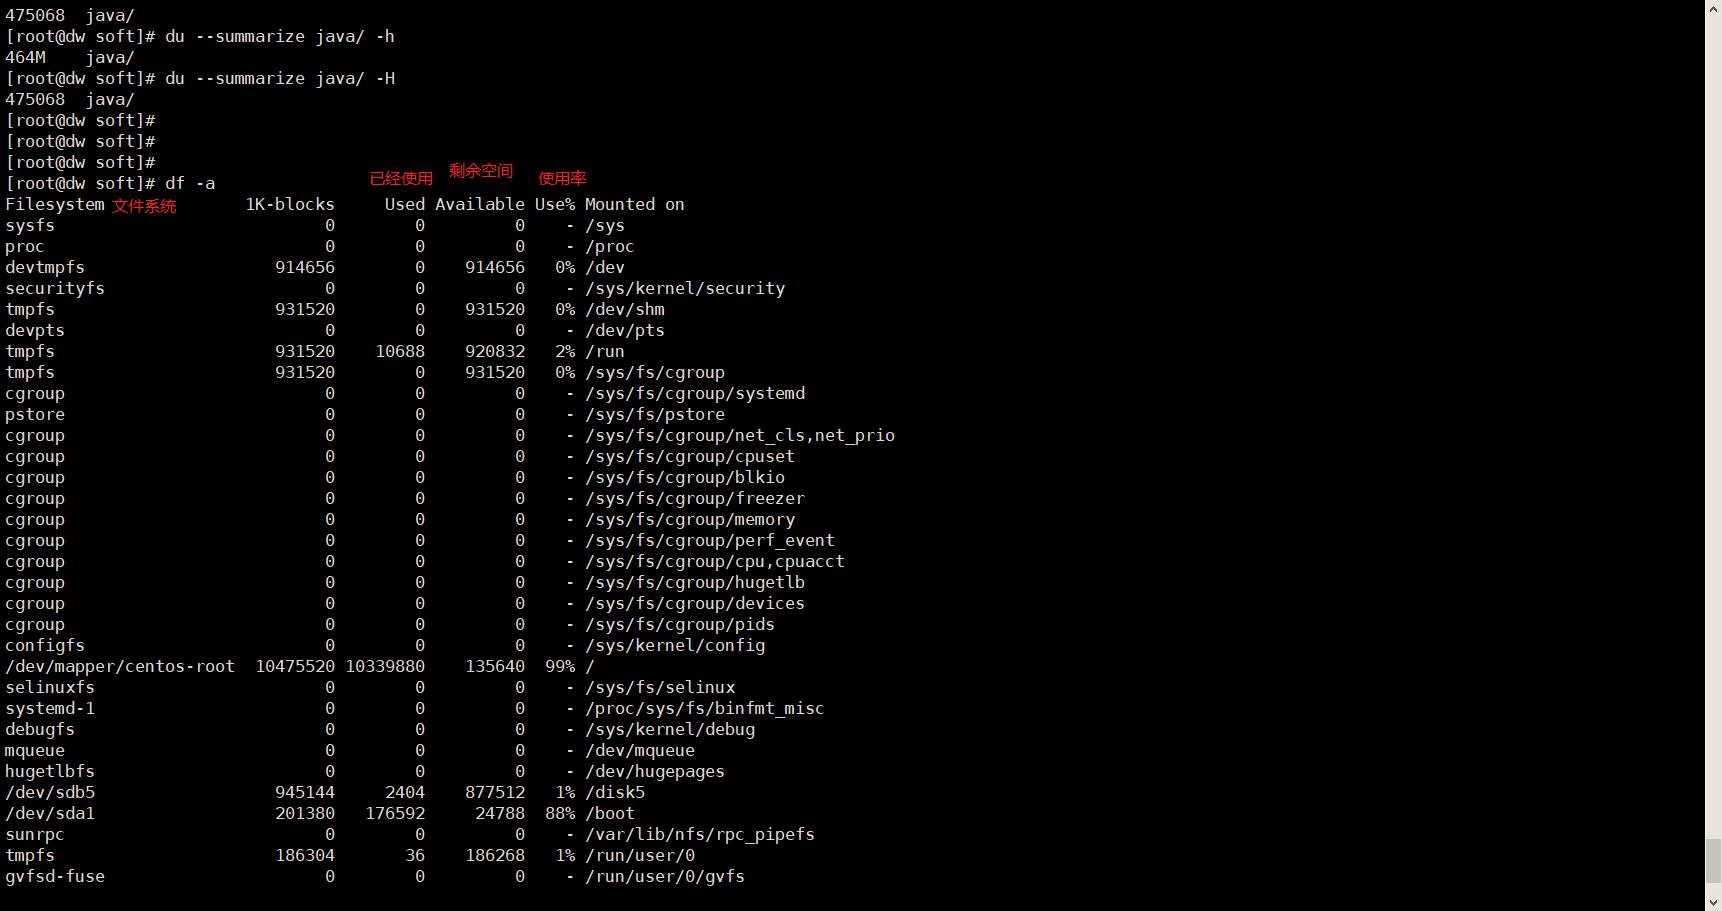The height and width of the screenshot is (911, 1722).
Task: Click the '10475520' blocks value
Action: coord(295,666)
